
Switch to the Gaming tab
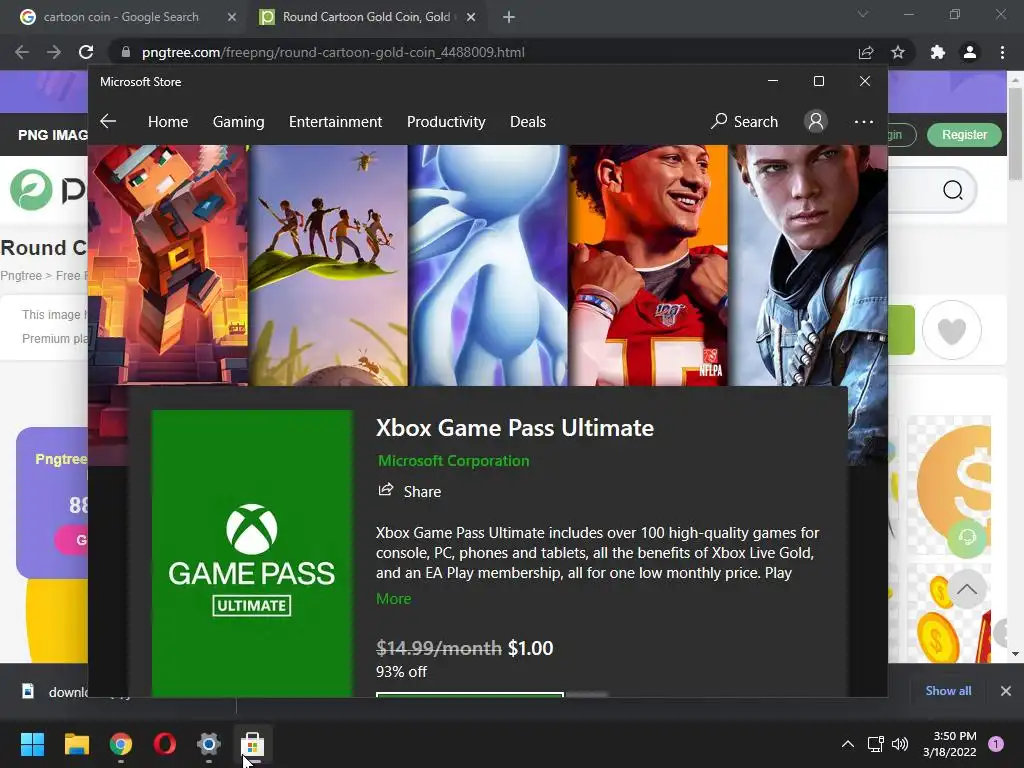pyautogui.click(x=238, y=121)
